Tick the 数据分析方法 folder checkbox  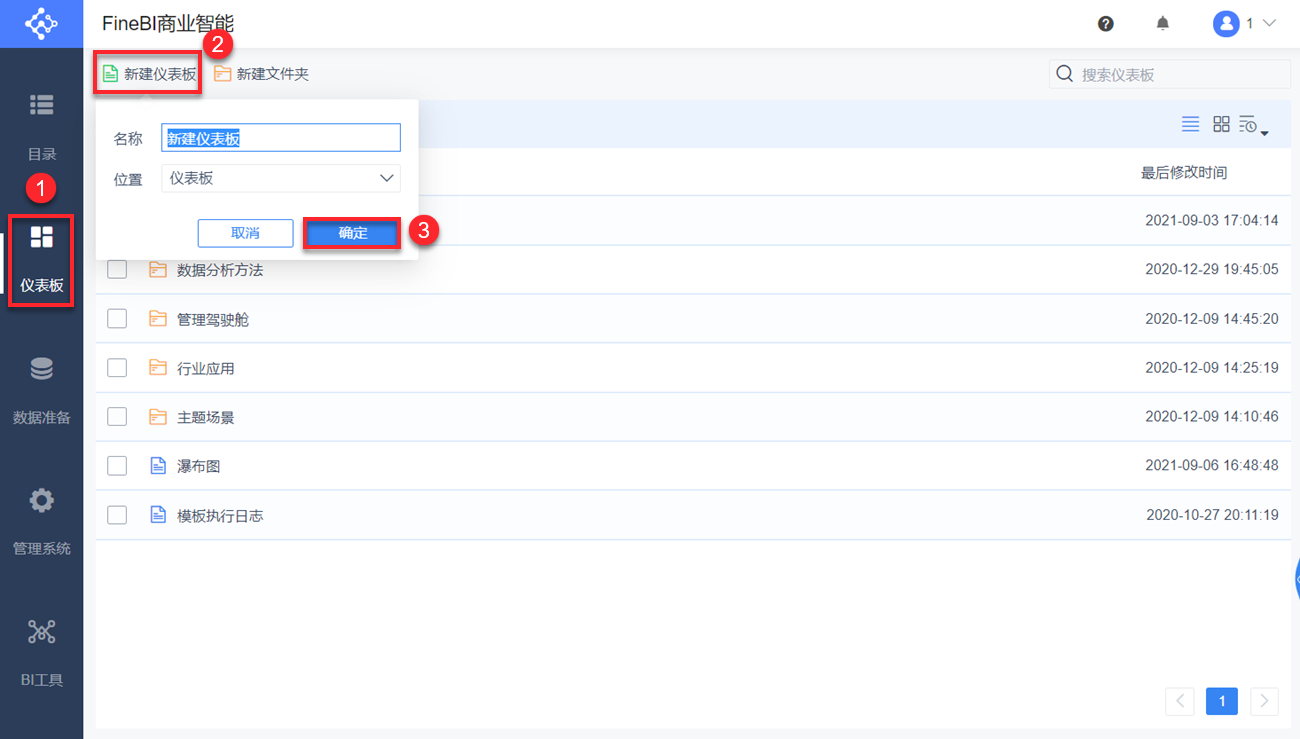117,270
